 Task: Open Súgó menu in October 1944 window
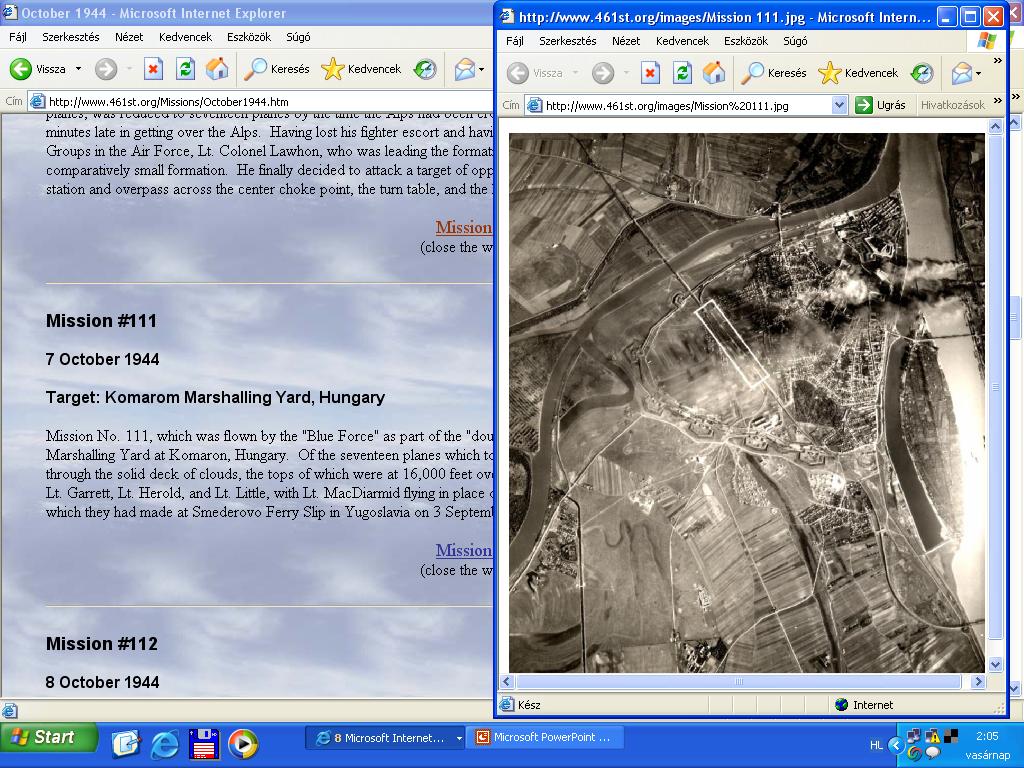[x=298, y=37]
